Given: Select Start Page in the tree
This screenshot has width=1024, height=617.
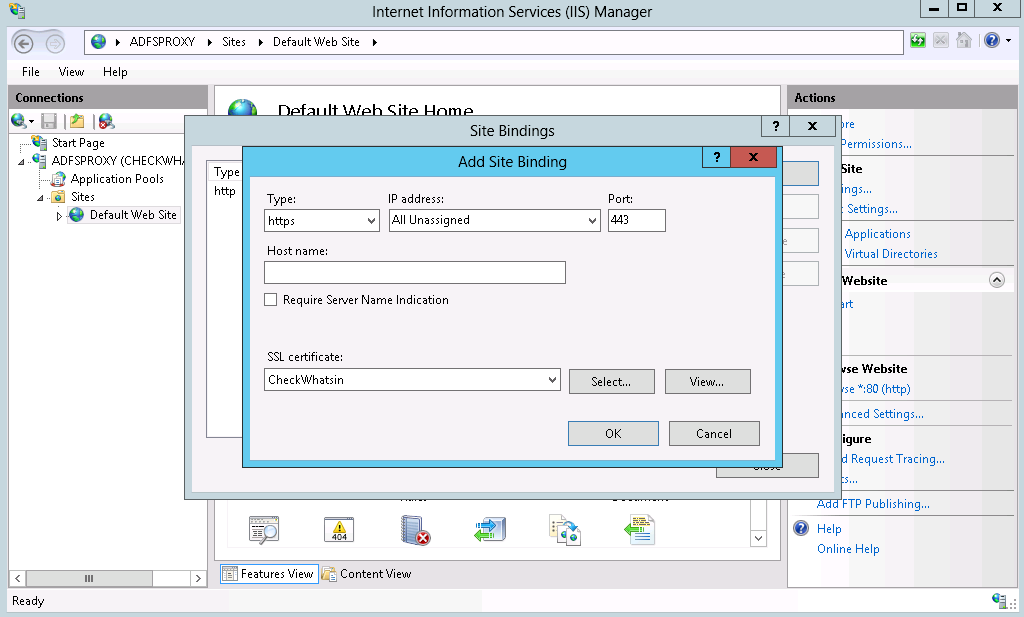Looking at the screenshot, I should [x=78, y=143].
